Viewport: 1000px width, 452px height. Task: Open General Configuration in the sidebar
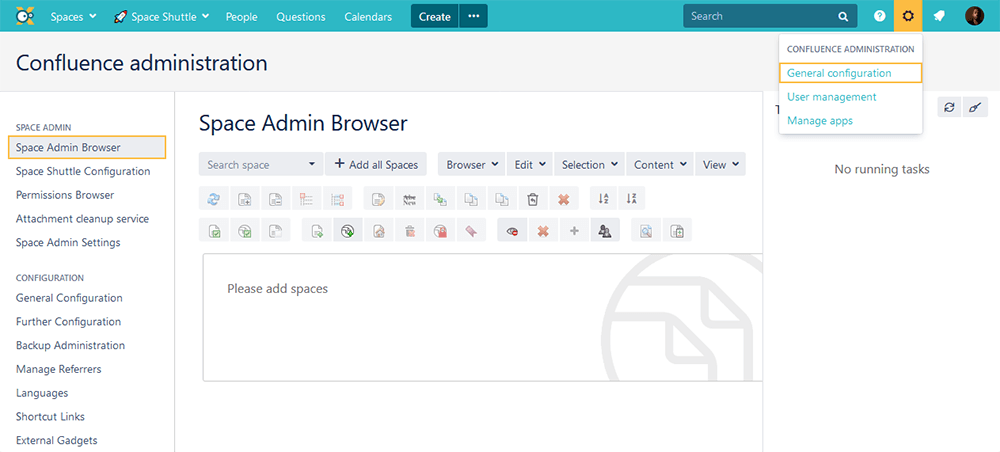point(70,298)
